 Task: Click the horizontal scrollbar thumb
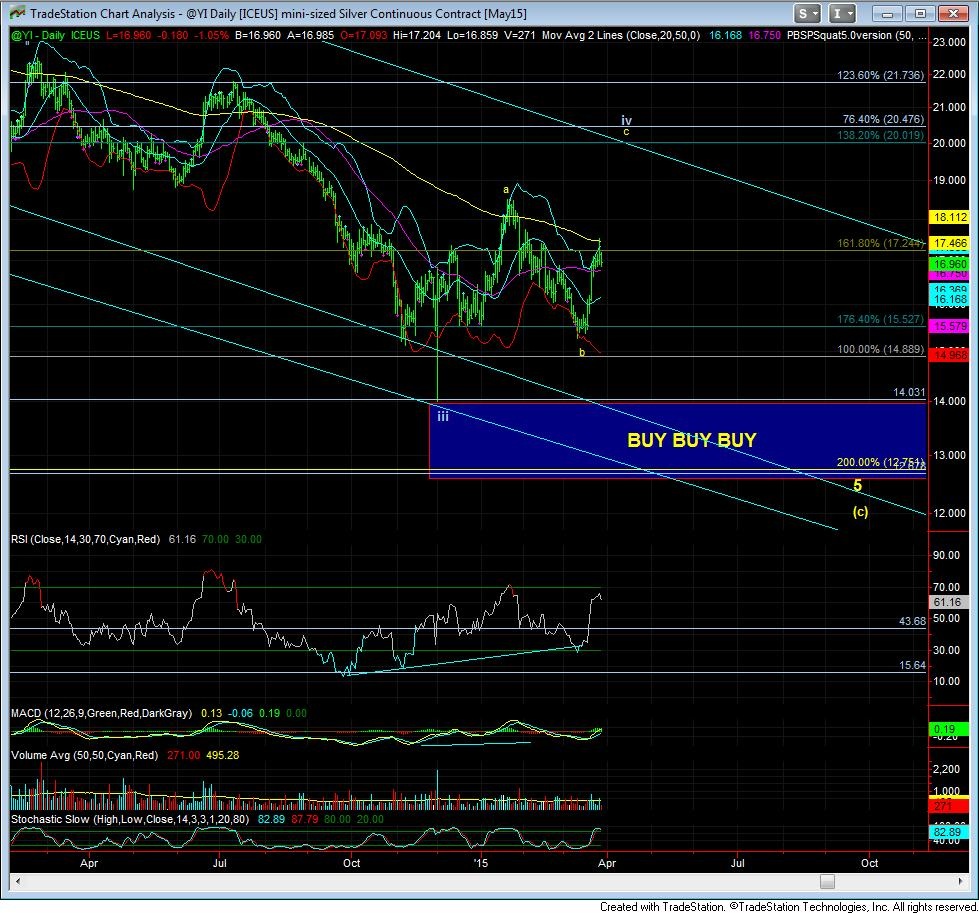click(827, 881)
